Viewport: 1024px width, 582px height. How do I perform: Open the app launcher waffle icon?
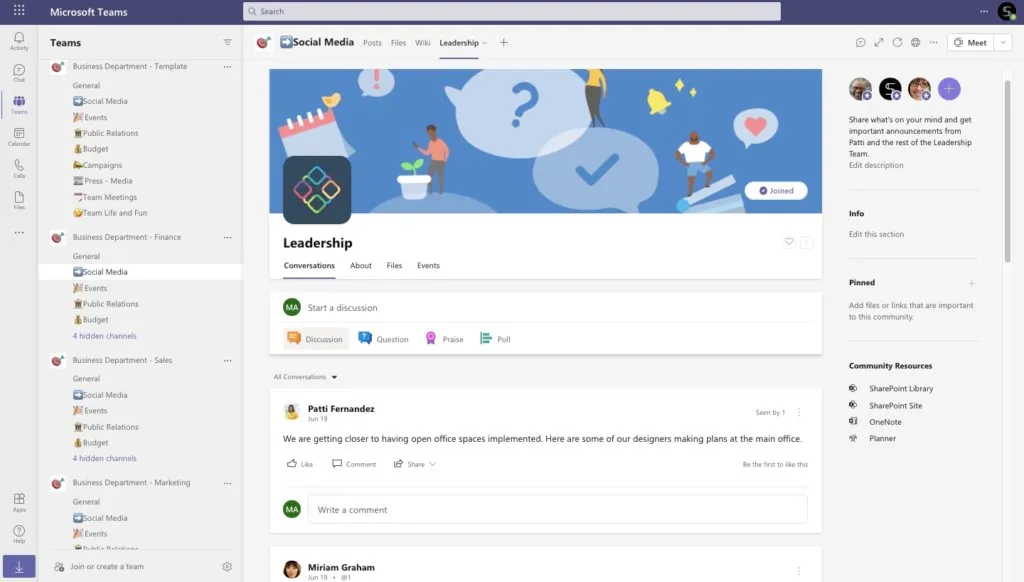tap(19, 10)
